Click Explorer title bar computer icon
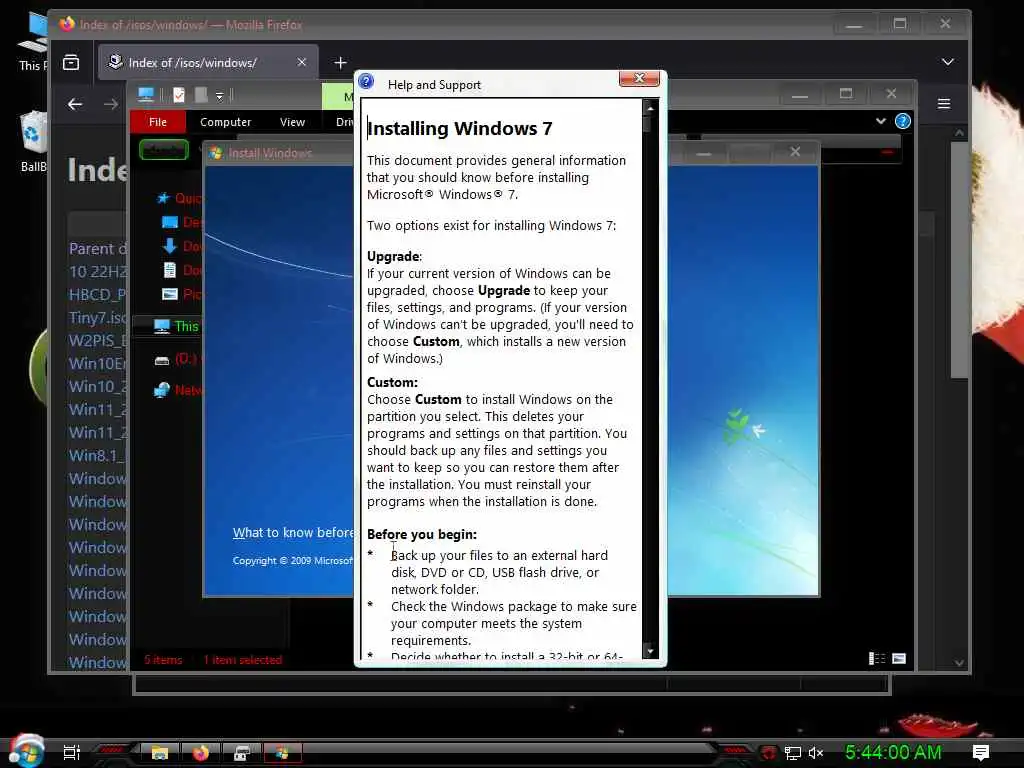Screen dimensions: 1024x768 146,95
